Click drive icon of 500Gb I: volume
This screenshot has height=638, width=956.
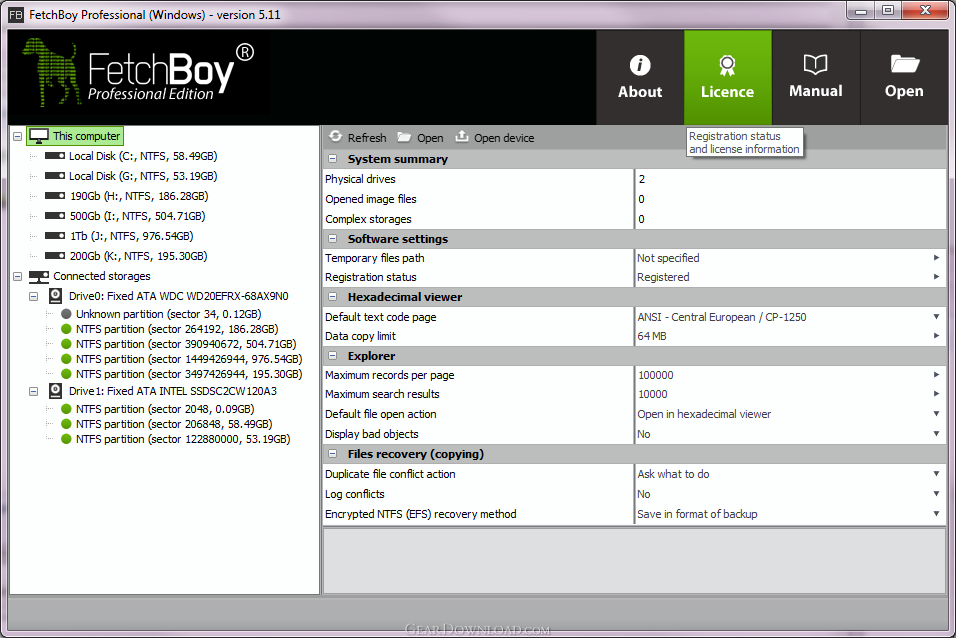tap(55, 216)
